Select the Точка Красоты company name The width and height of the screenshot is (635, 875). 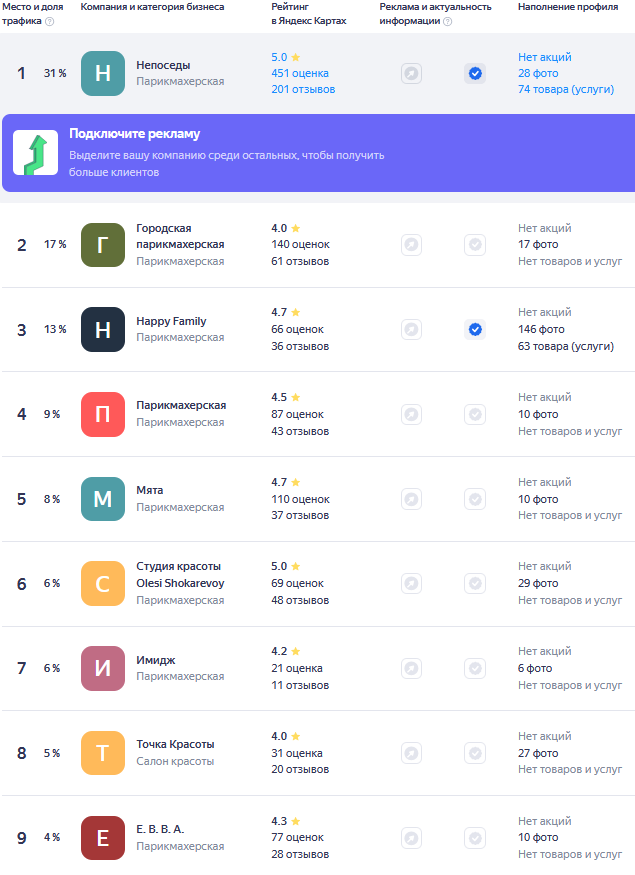[175, 744]
